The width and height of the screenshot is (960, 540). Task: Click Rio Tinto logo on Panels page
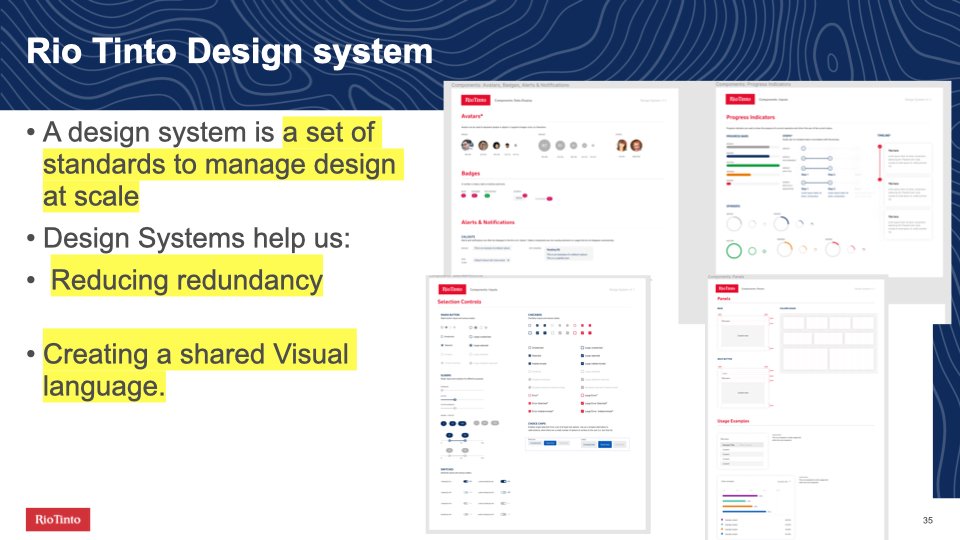point(726,288)
